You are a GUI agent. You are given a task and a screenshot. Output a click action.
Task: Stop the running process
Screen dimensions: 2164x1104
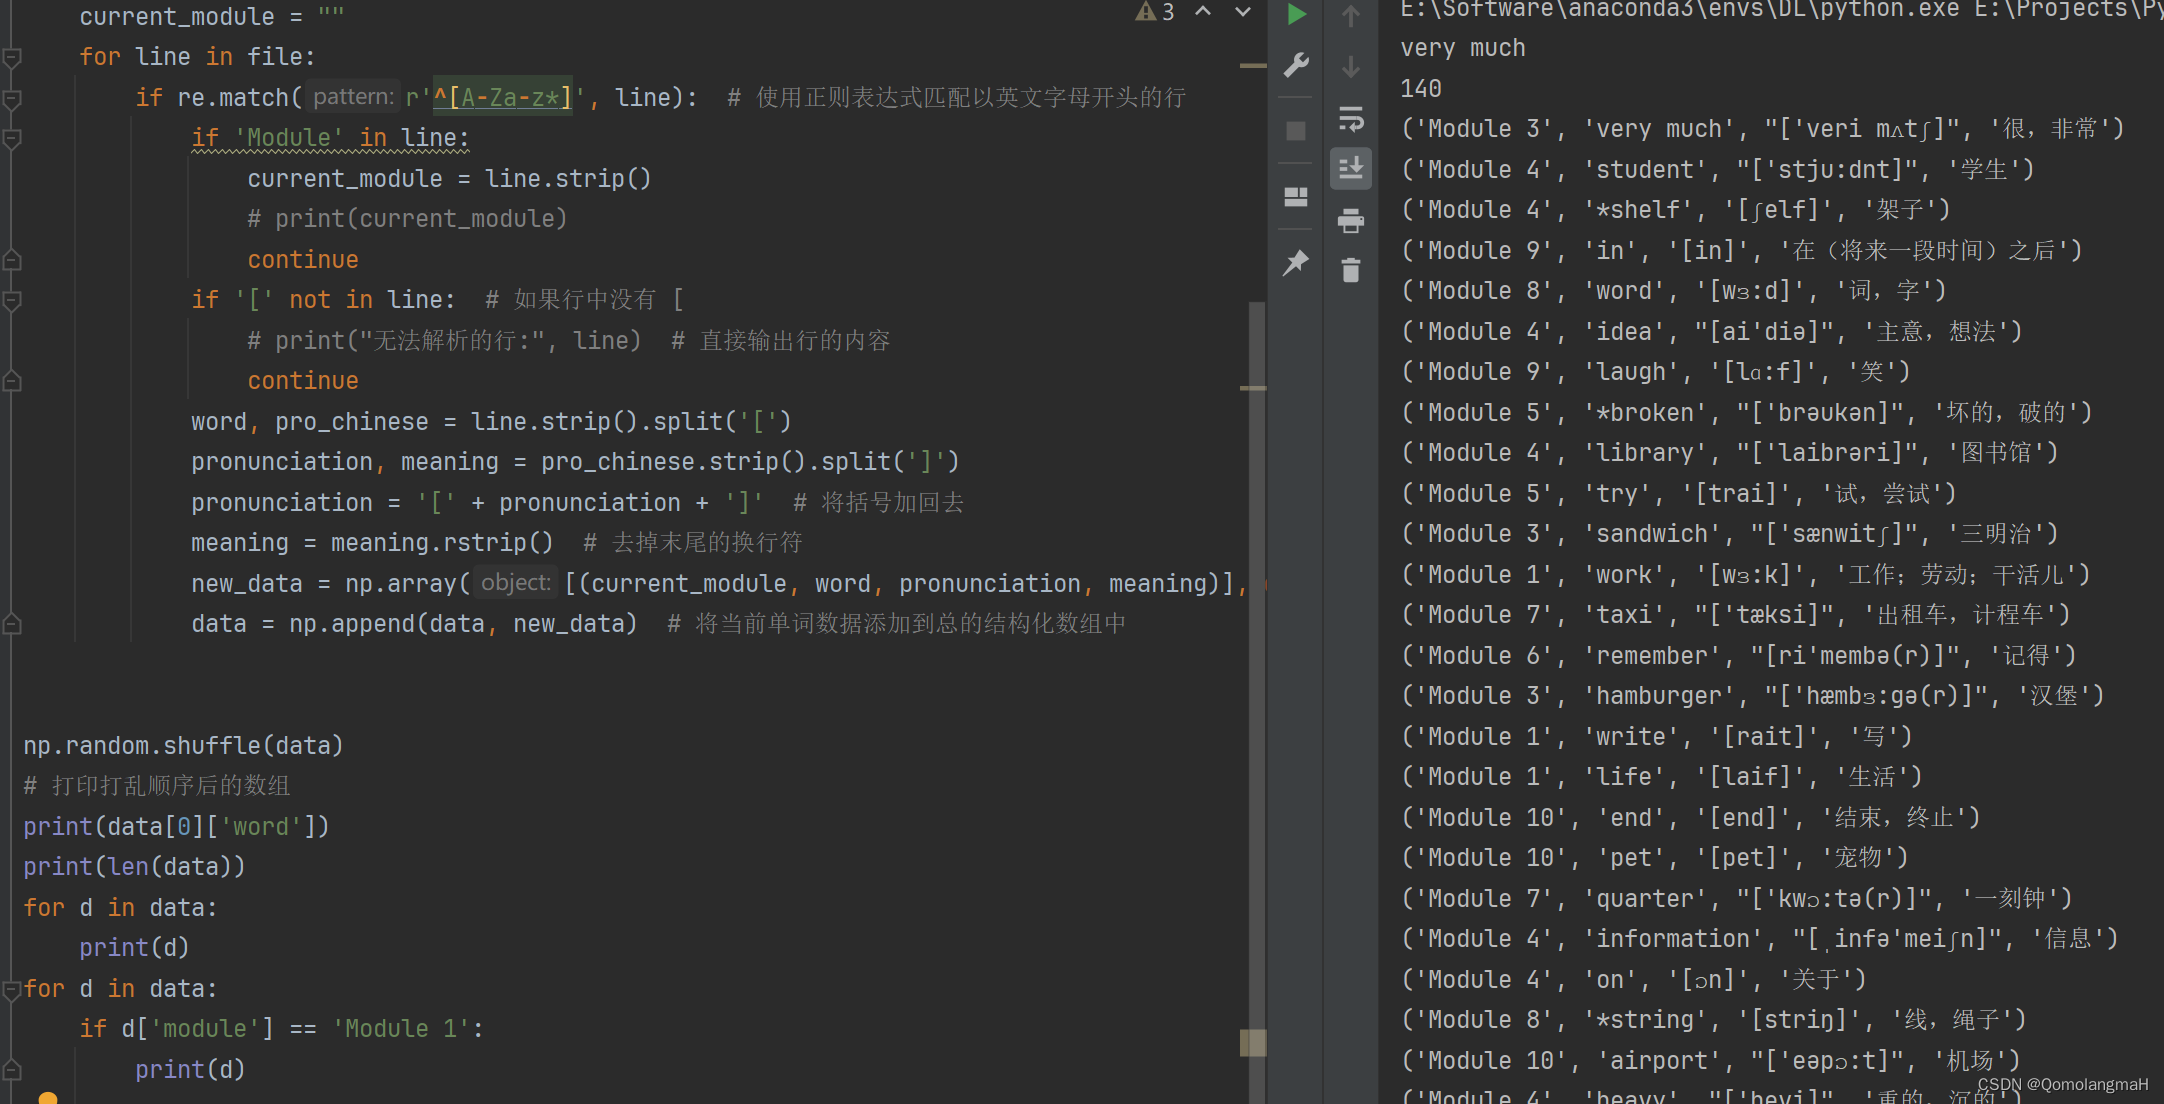point(1296,131)
